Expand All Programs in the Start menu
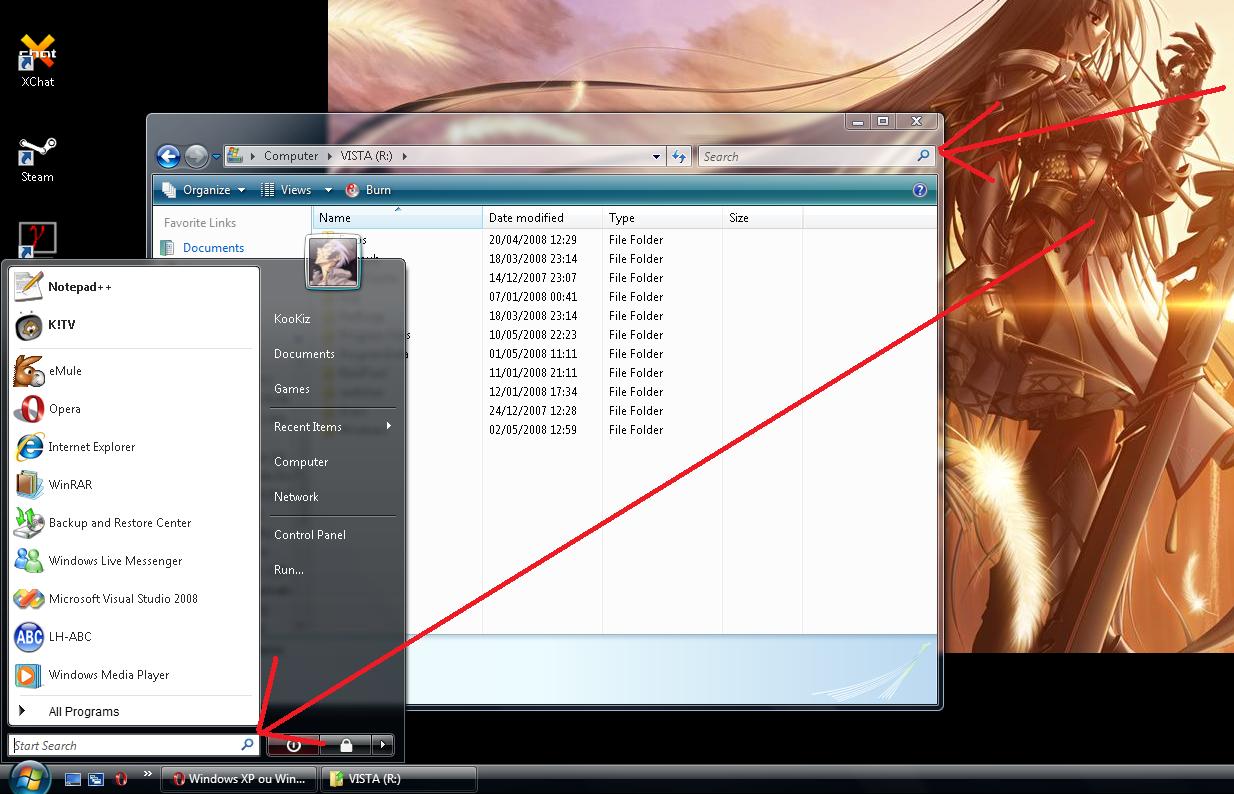The height and width of the screenshot is (794, 1234). coord(83,712)
